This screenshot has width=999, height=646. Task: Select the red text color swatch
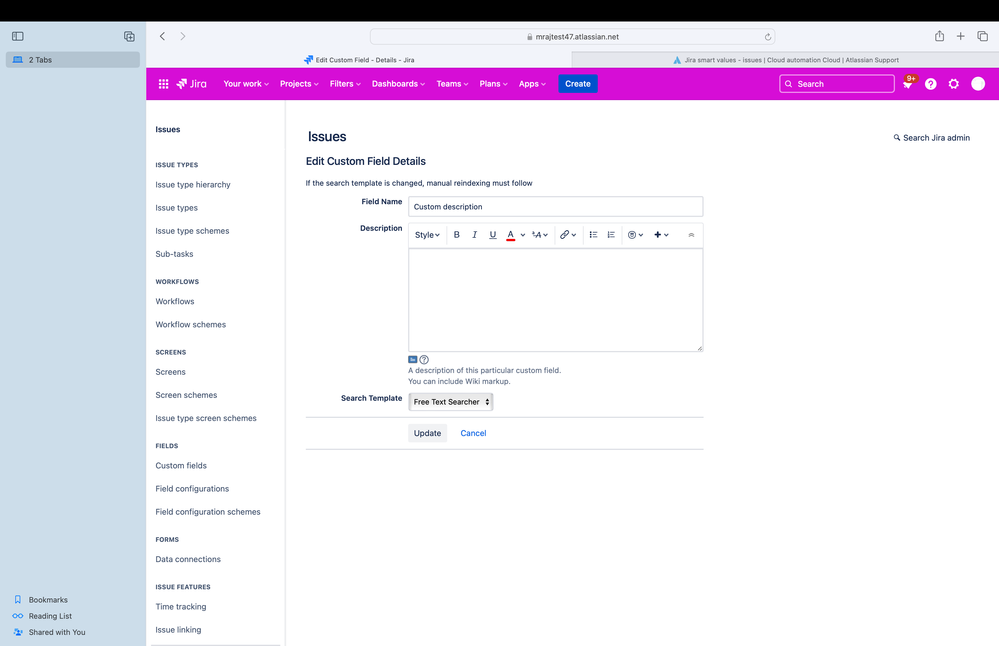click(510, 234)
